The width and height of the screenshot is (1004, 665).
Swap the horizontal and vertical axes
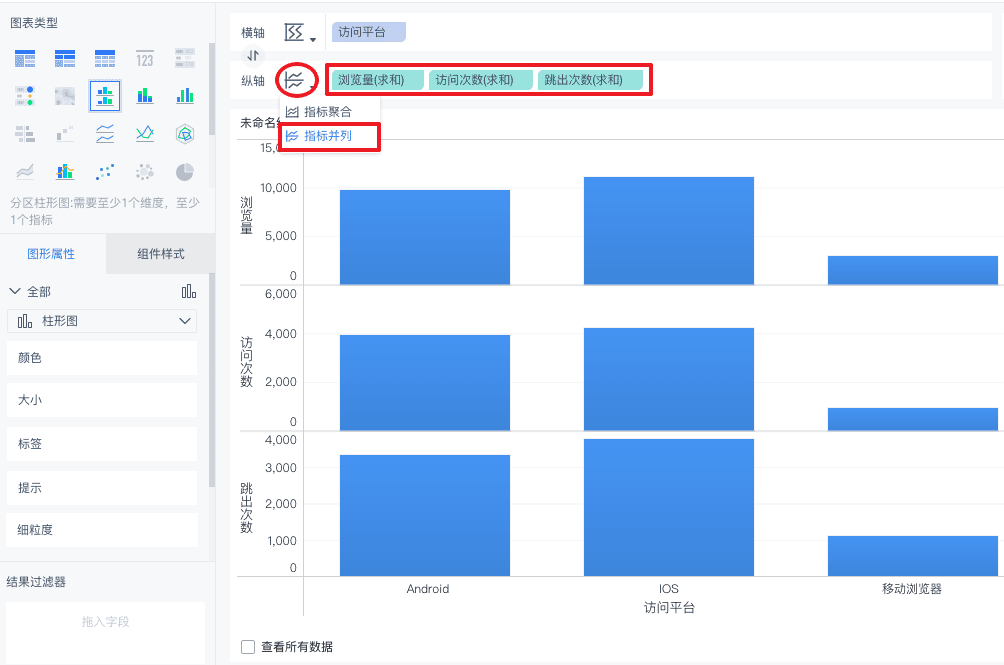[253, 56]
